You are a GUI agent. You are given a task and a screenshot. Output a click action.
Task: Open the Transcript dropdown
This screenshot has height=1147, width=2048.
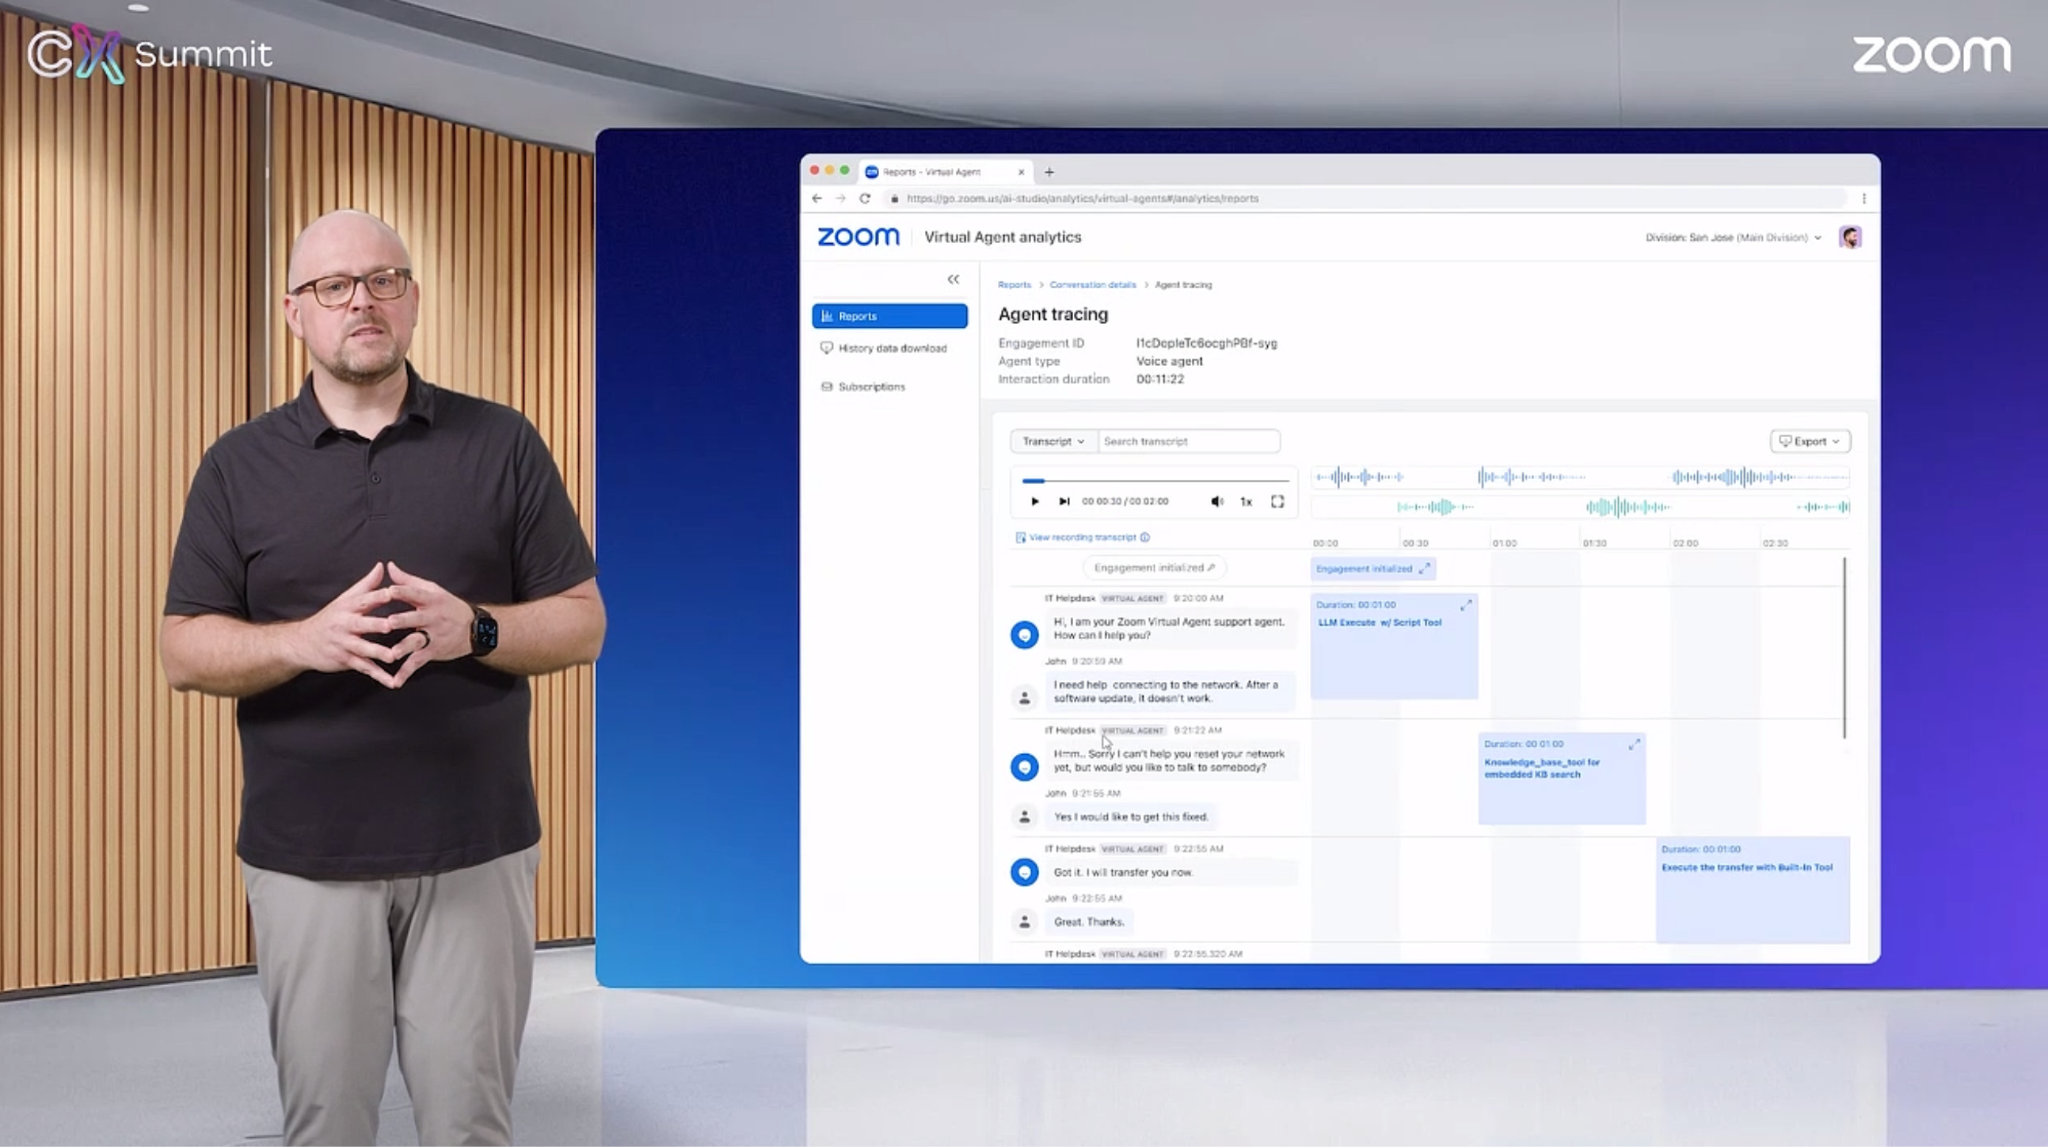click(x=1053, y=441)
